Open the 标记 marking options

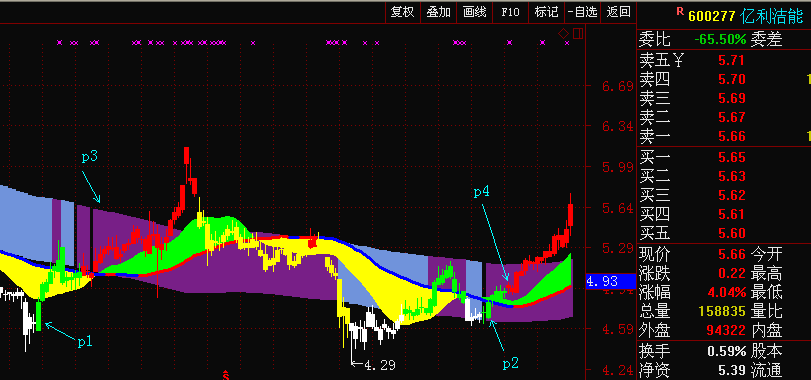click(x=546, y=12)
